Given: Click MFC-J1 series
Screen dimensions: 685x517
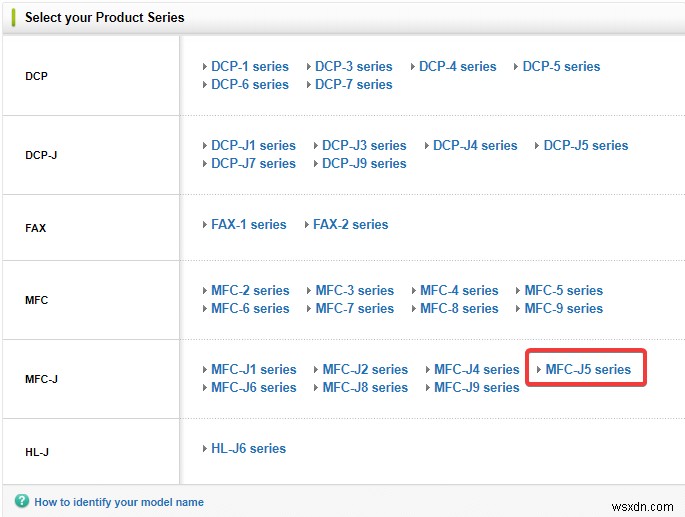Looking at the screenshot, I should [253, 369].
